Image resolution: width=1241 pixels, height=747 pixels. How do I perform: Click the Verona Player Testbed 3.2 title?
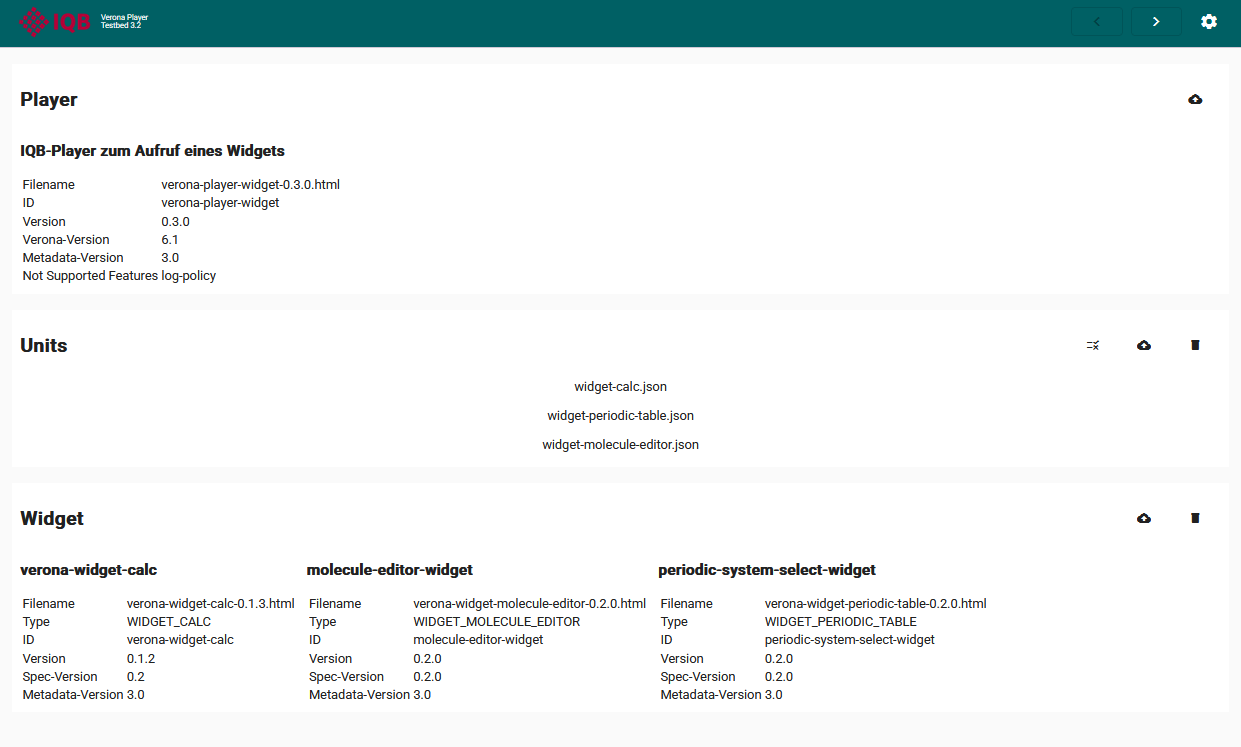pos(124,21)
